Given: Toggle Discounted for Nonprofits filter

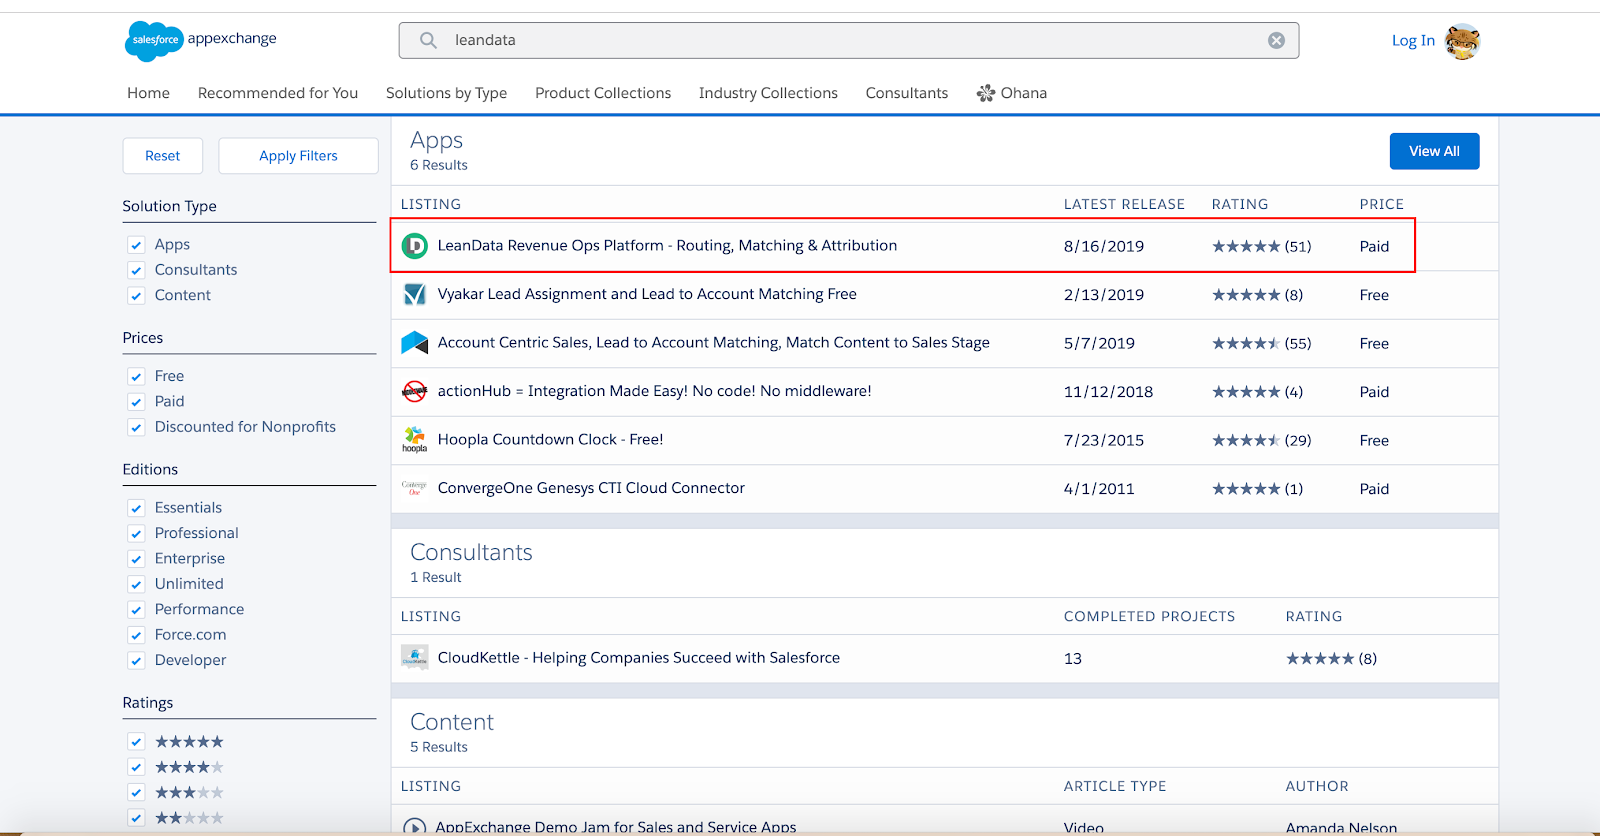Looking at the screenshot, I should click(136, 428).
